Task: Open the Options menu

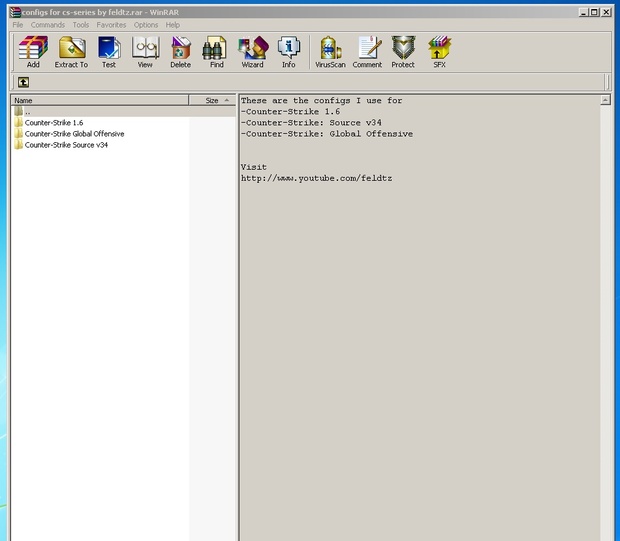Action: (146, 25)
